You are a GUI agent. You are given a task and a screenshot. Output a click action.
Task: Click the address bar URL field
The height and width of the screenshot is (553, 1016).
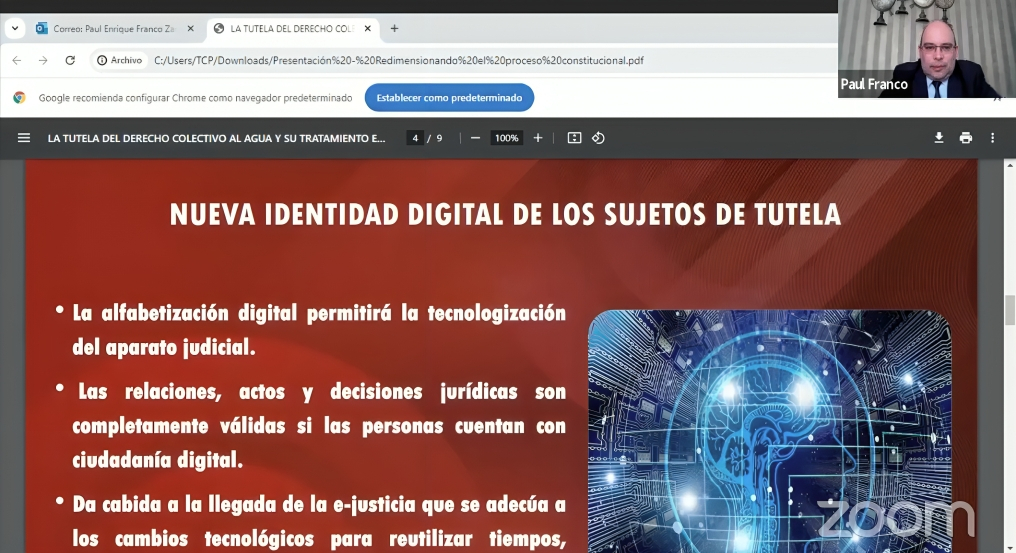(x=400, y=60)
